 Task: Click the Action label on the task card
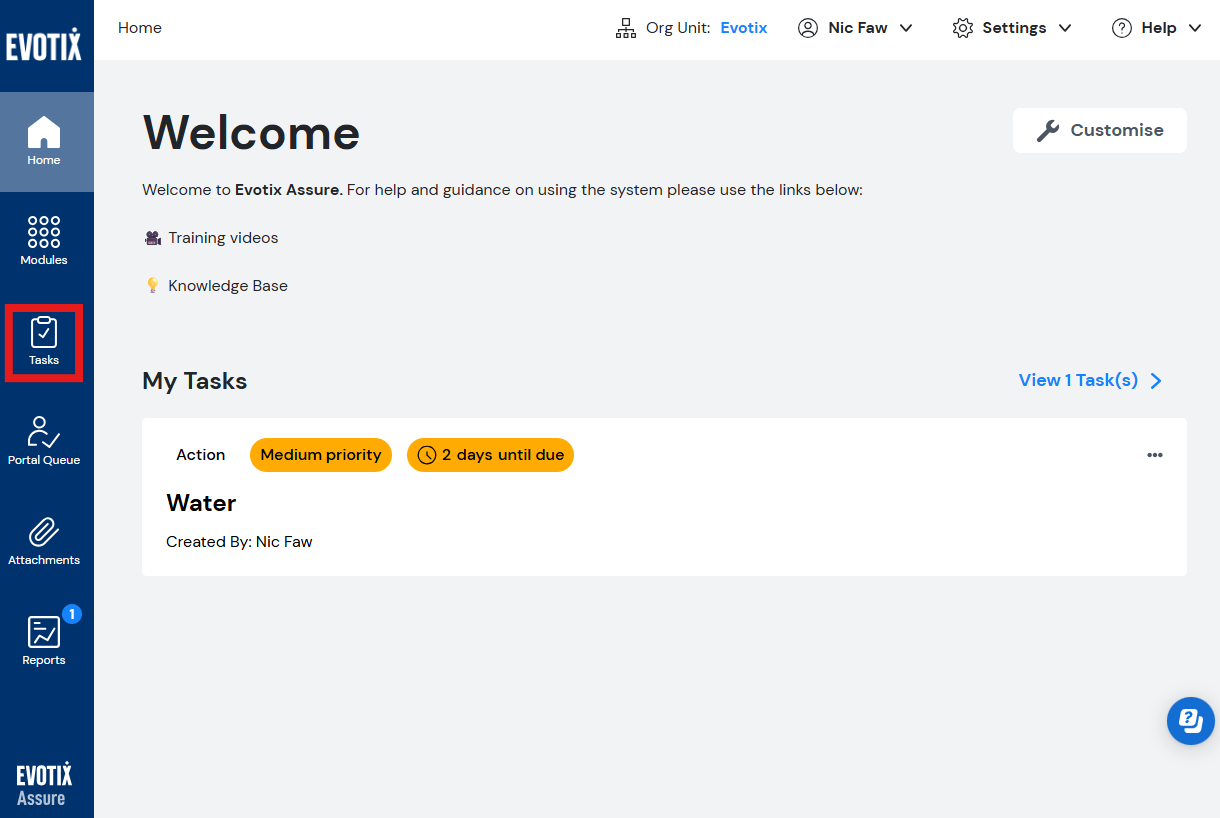click(x=201, y=455)
